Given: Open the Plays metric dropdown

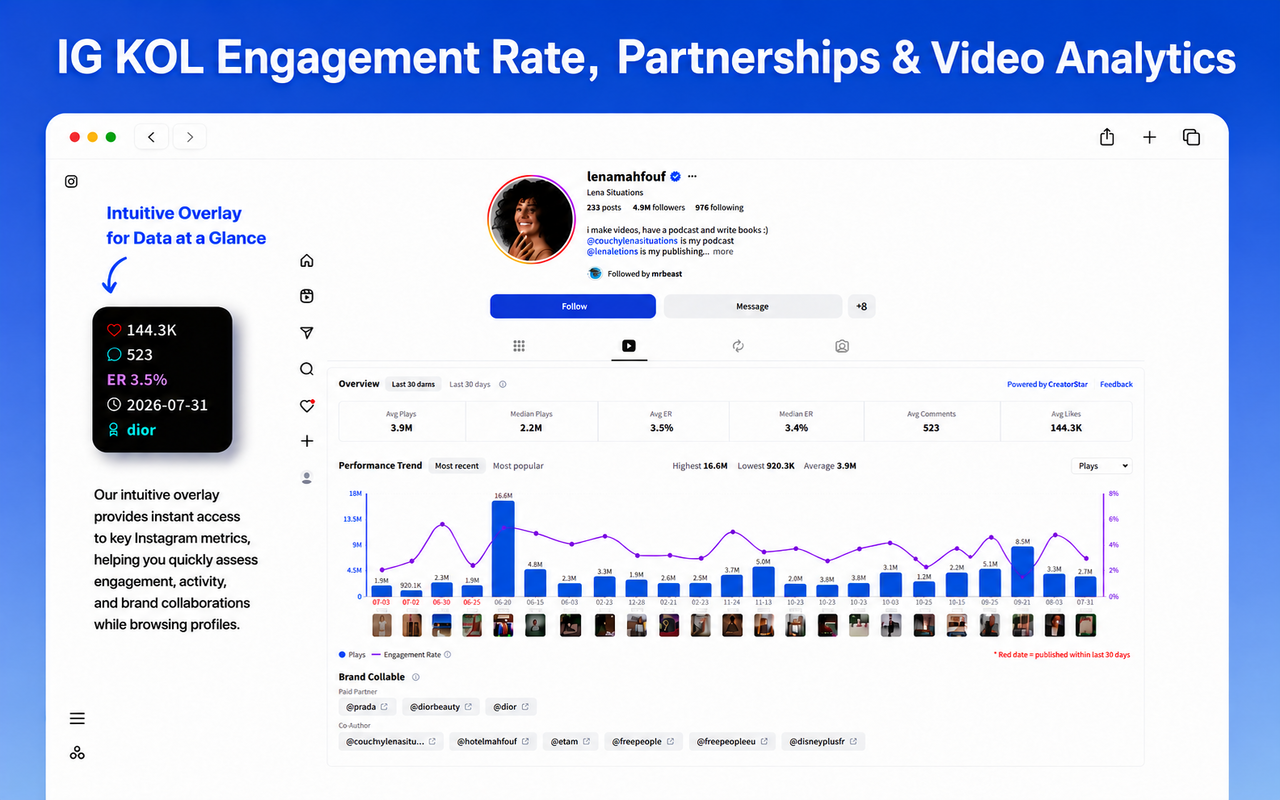Looking at the screenshot, I should point(1101,466).
